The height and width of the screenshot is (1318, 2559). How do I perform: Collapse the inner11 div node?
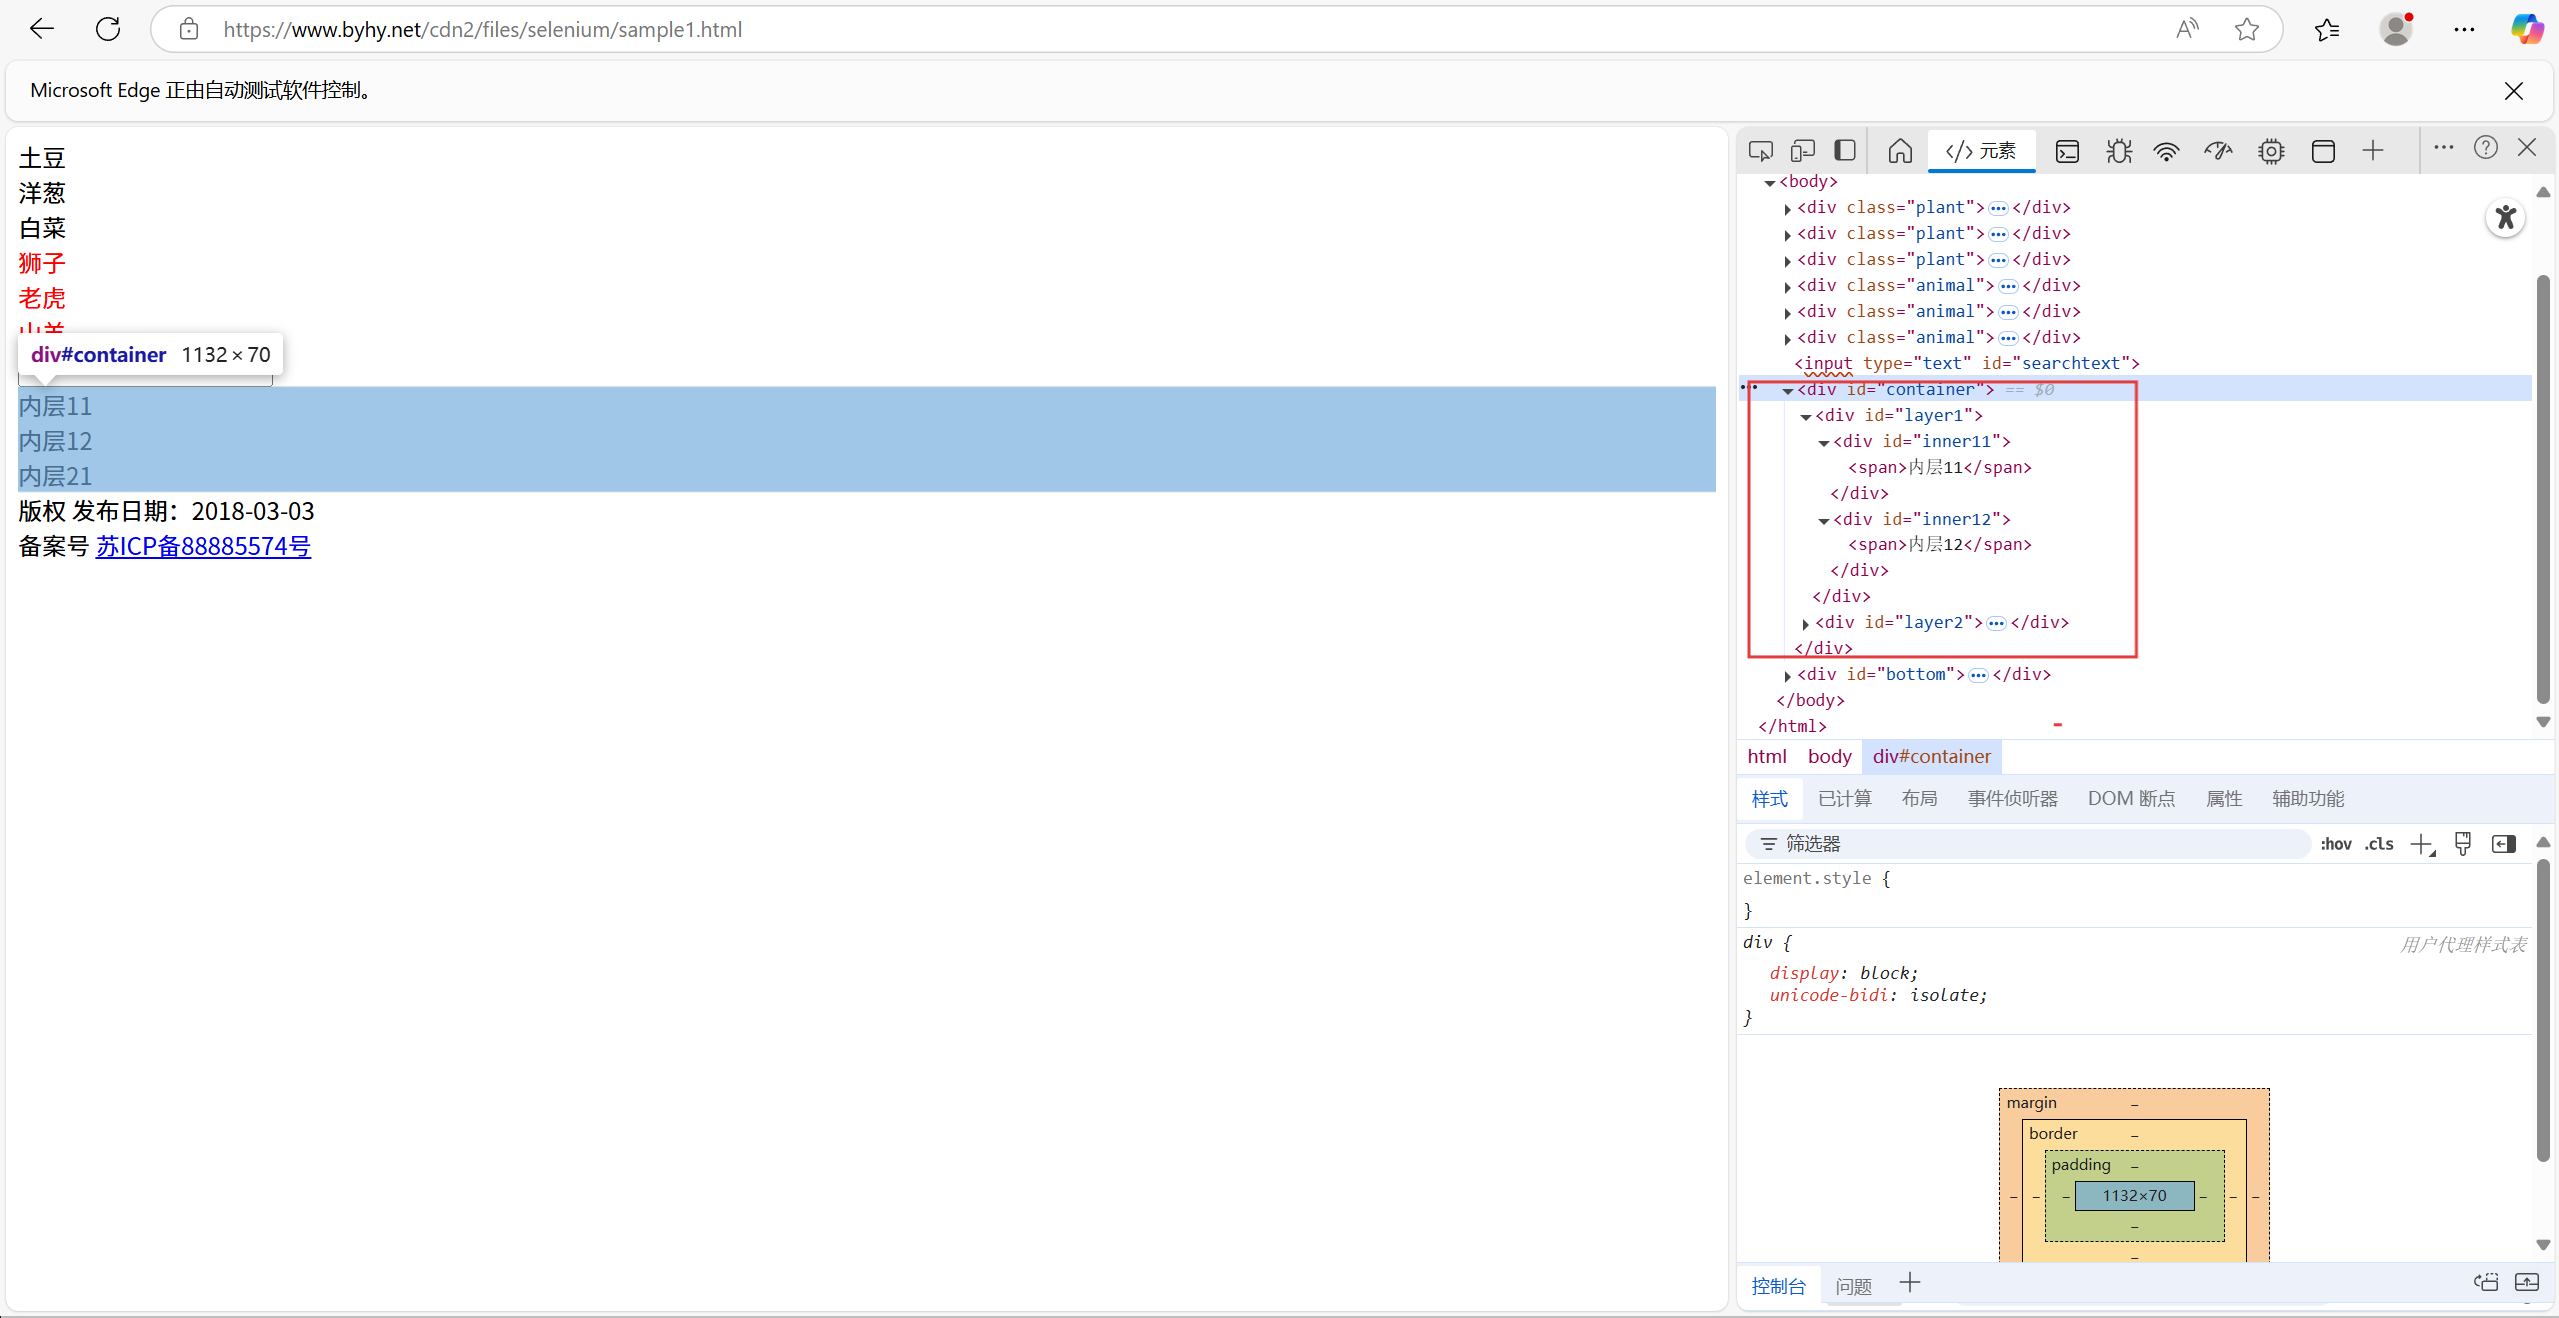point(1824,442)
